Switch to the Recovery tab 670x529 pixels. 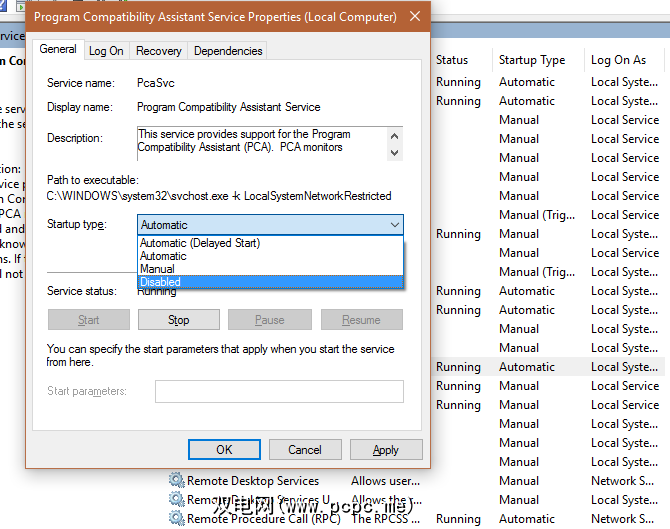click(159, 51)
